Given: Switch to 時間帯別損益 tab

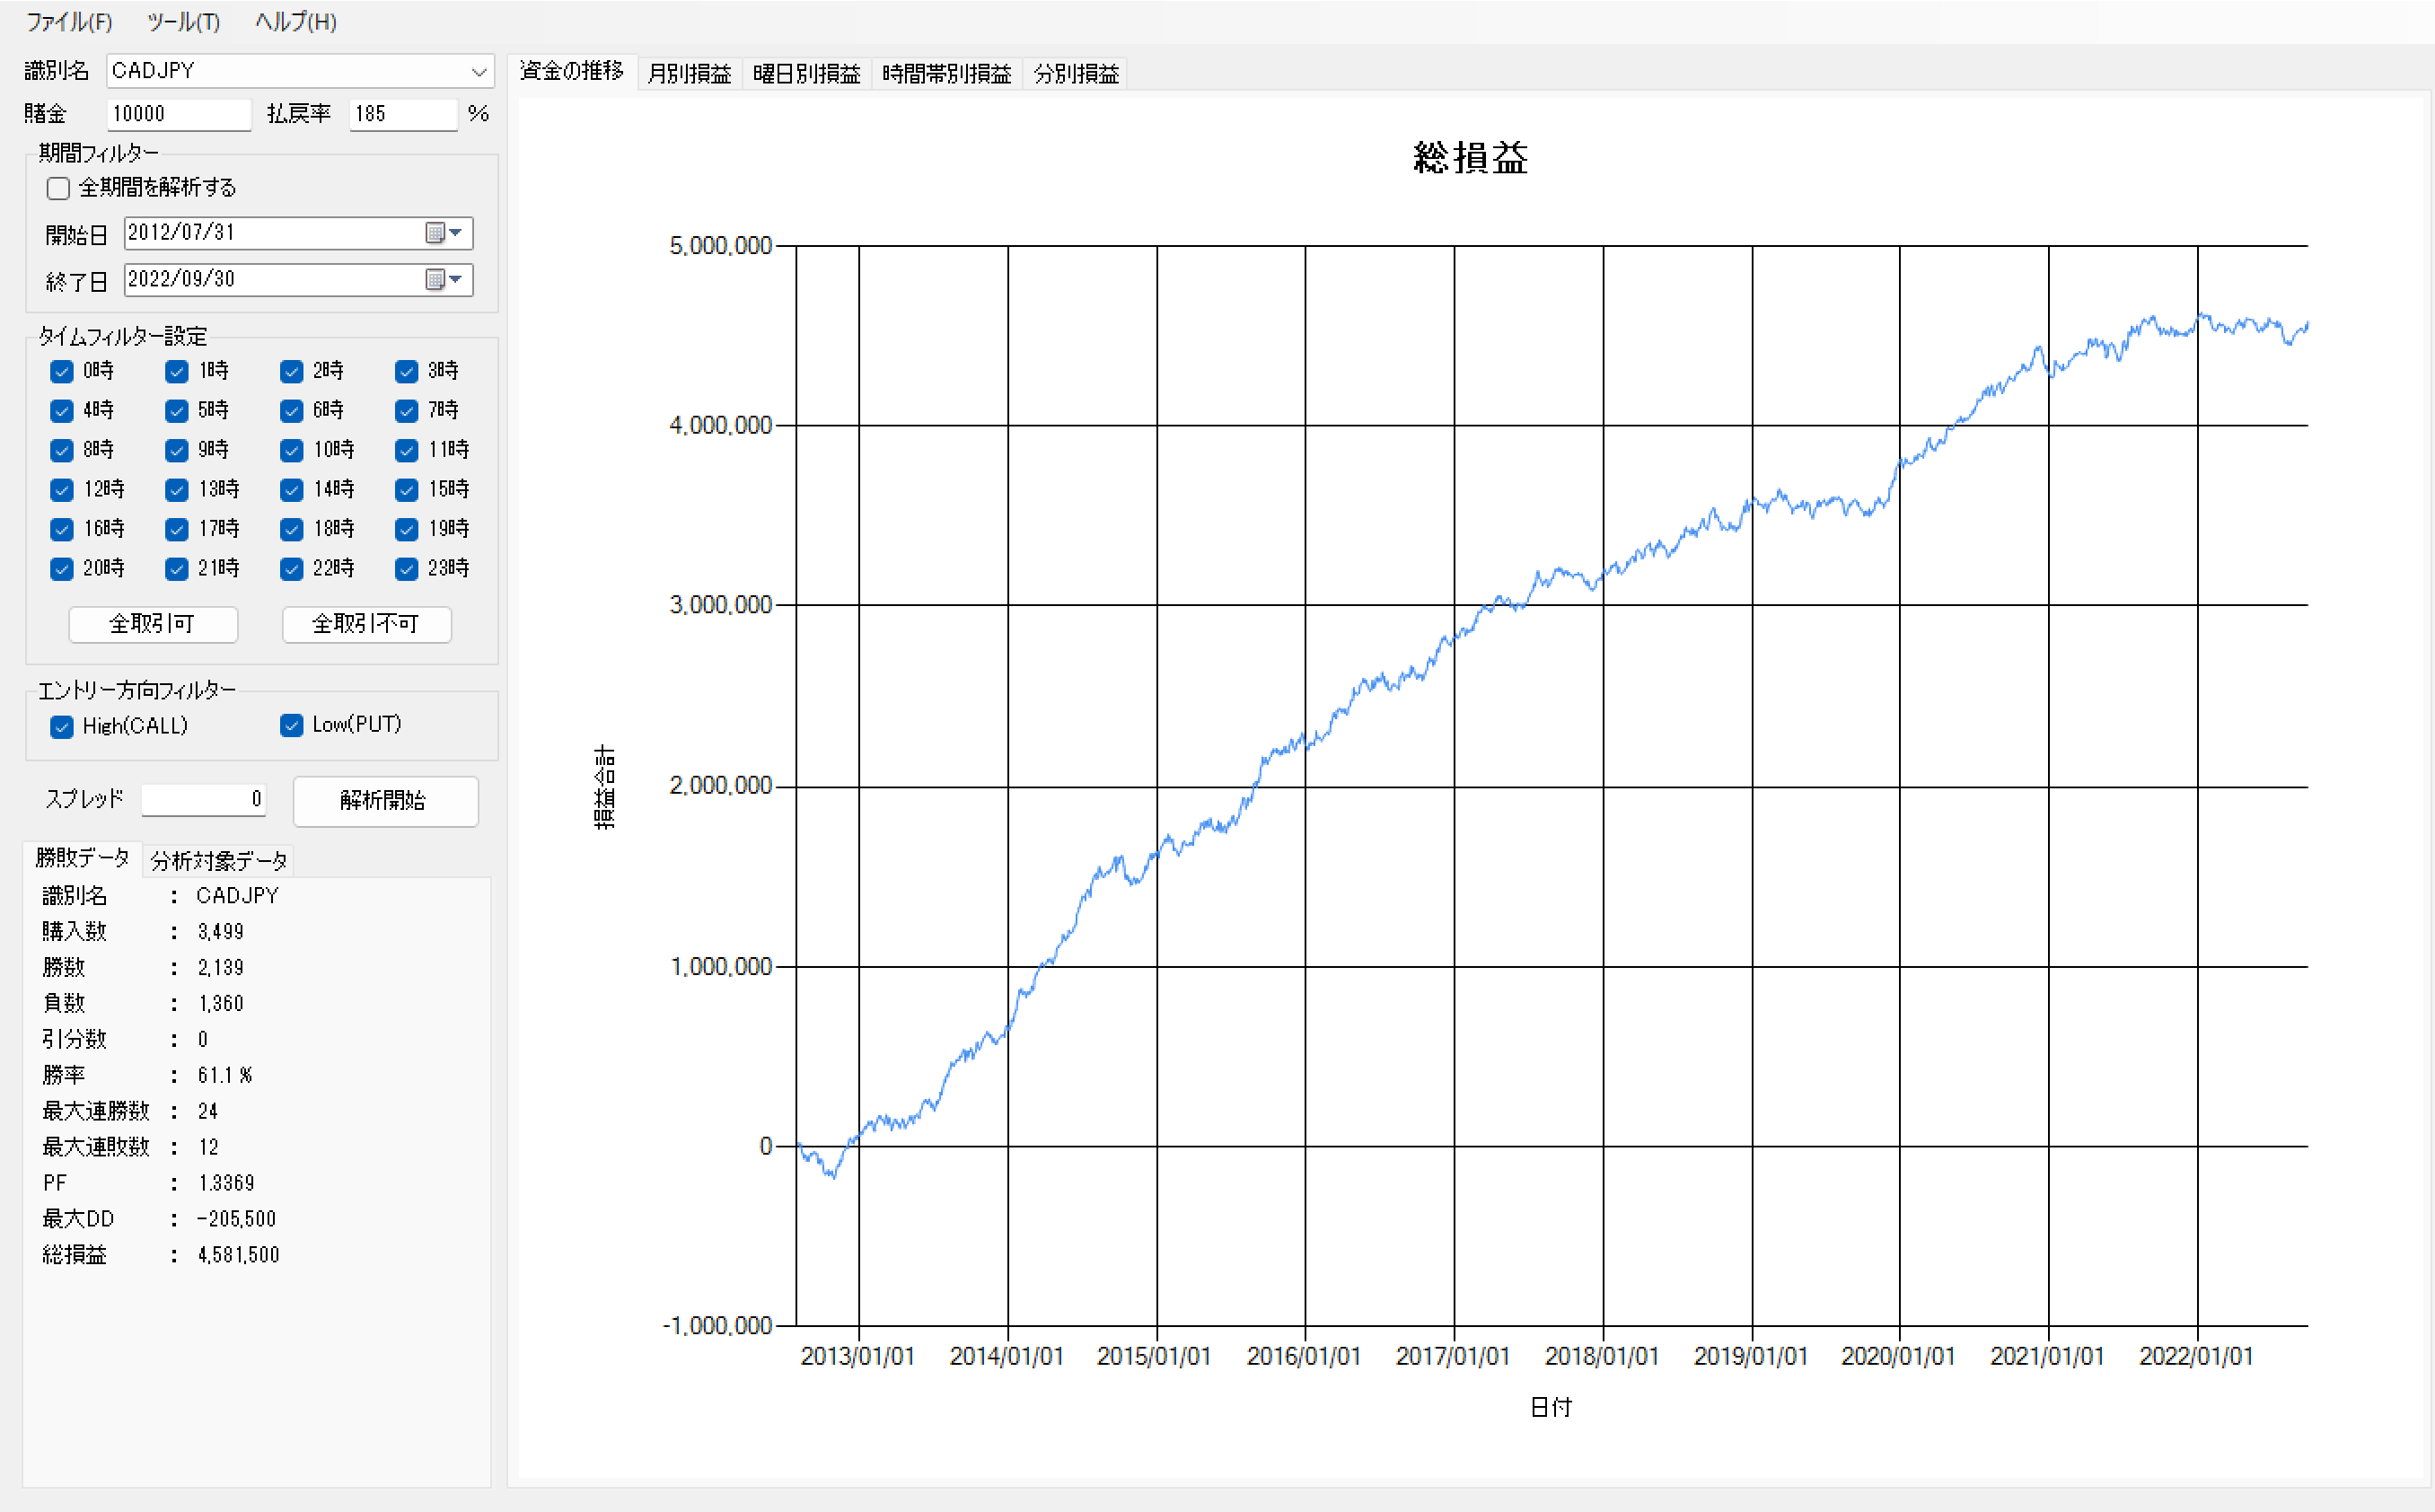Looking at the screenshot, I should pos(946,74).
